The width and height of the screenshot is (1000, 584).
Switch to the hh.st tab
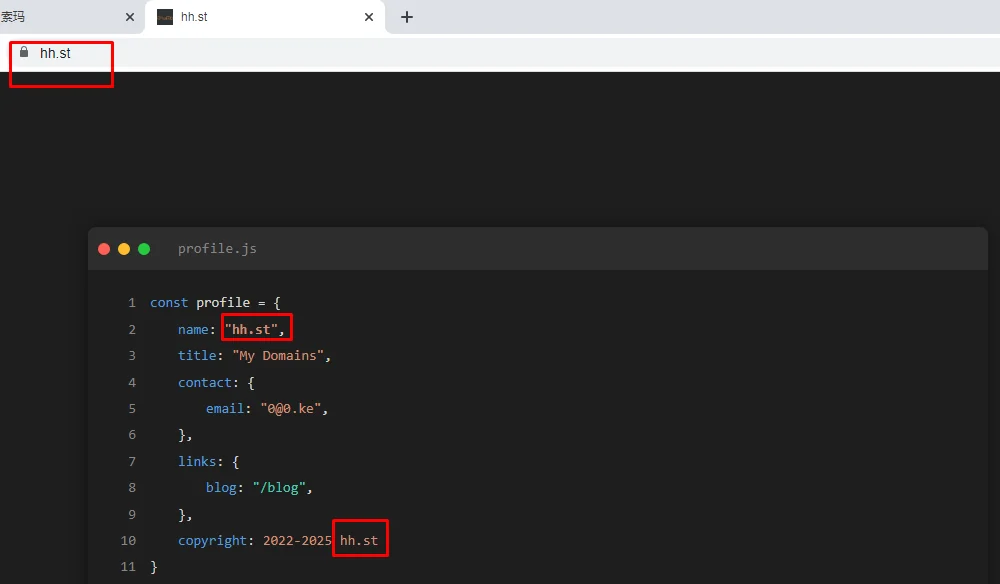click(x=265, y=17)
